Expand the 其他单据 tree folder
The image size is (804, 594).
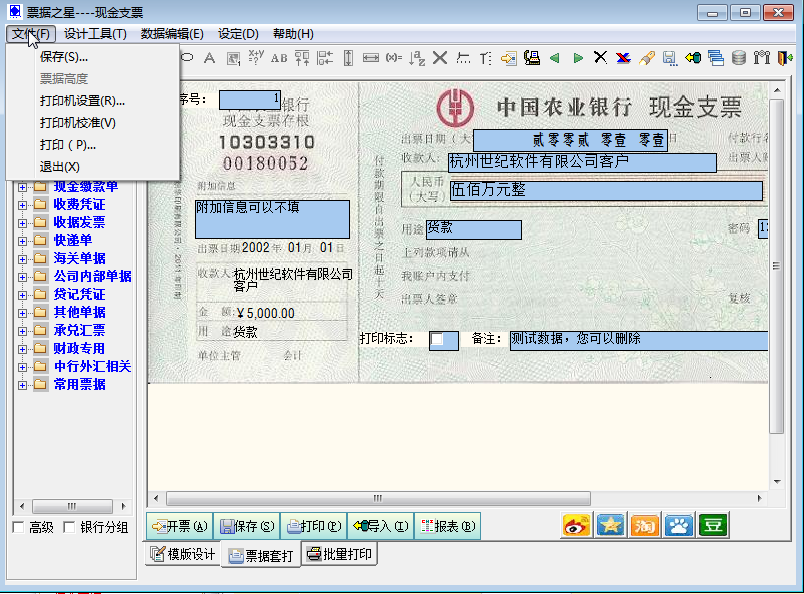22,313
